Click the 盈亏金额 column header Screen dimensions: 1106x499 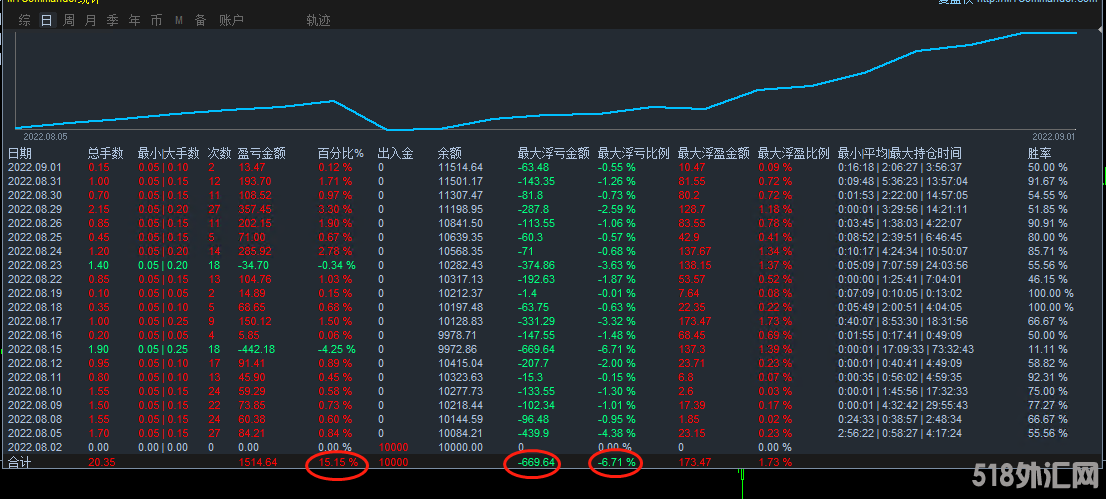coord(262,153)
